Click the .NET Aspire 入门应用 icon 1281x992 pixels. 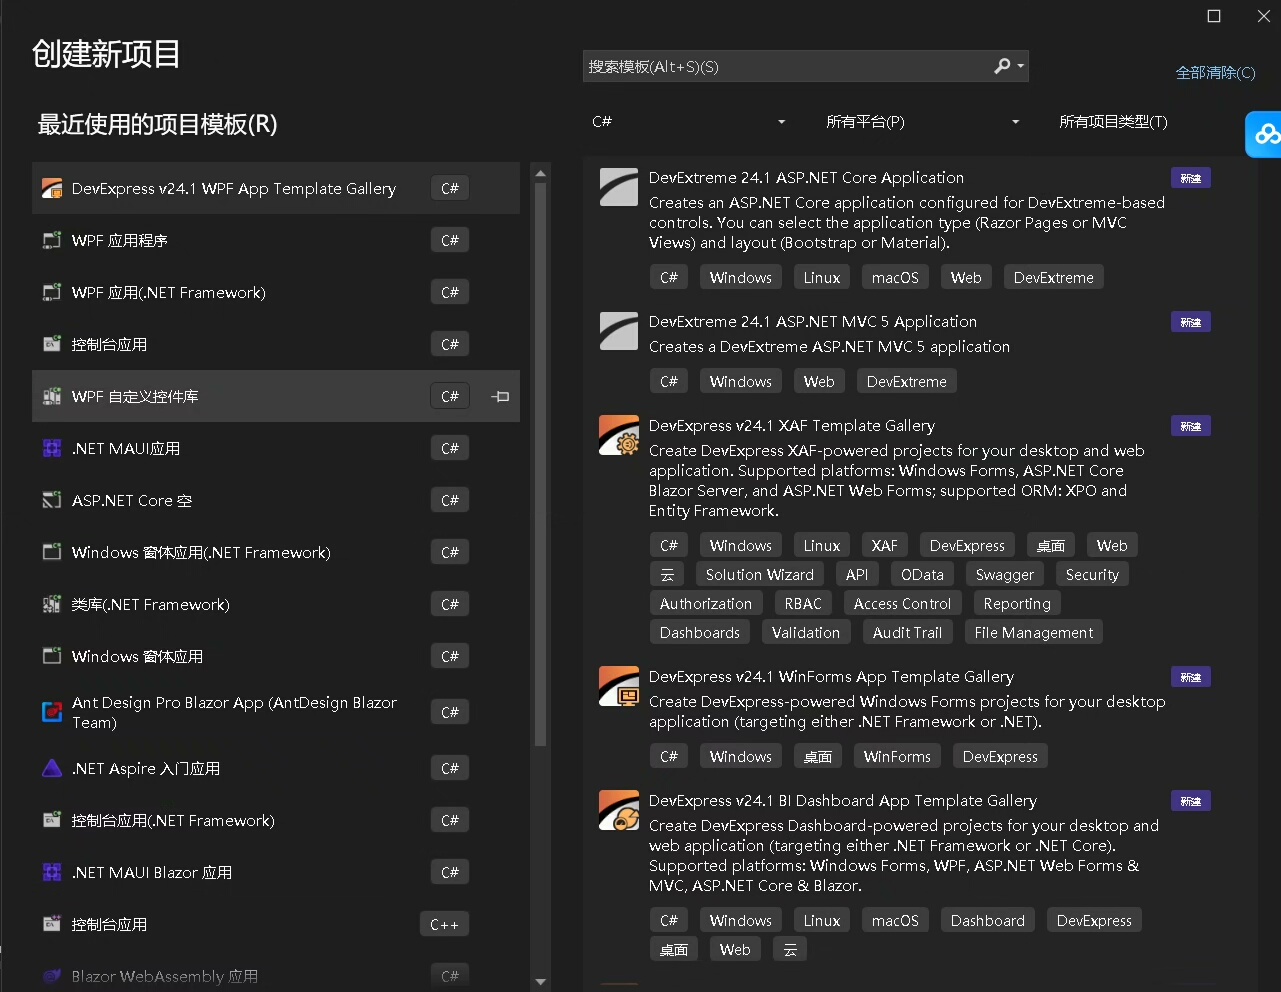pos(52,768)
